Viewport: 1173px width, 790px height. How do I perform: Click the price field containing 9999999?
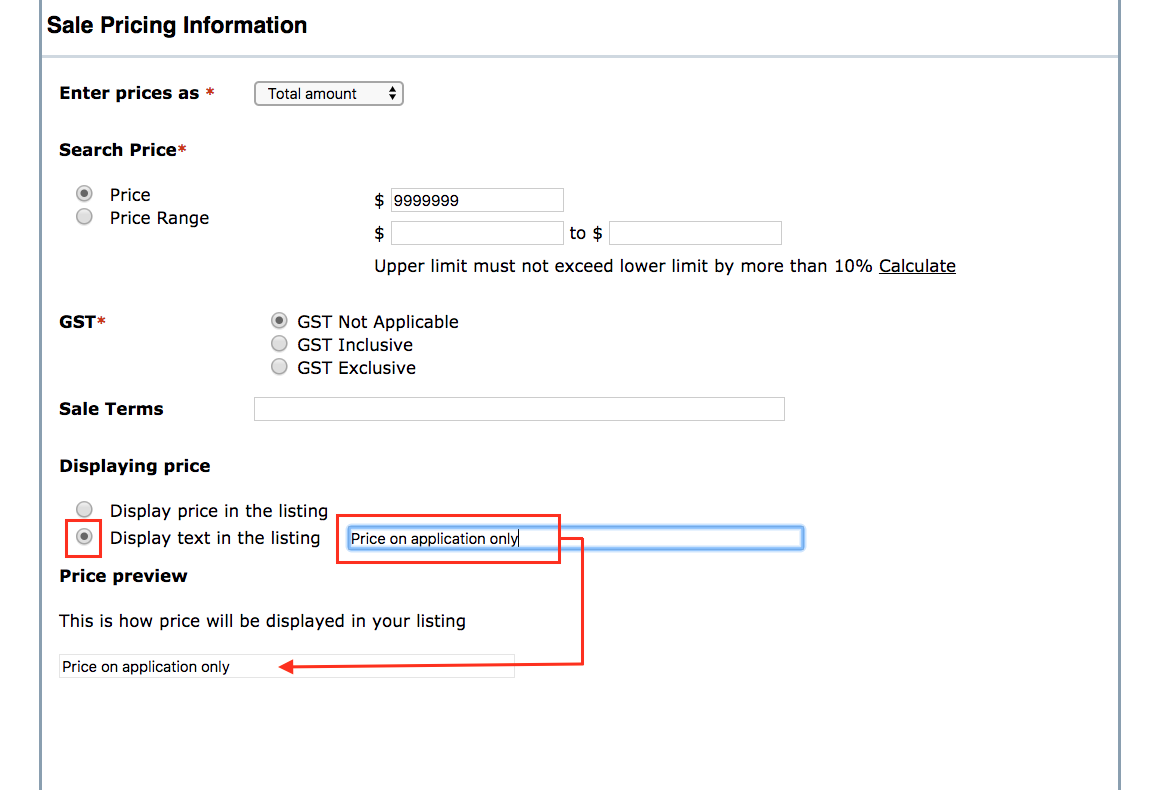point(477,200)
